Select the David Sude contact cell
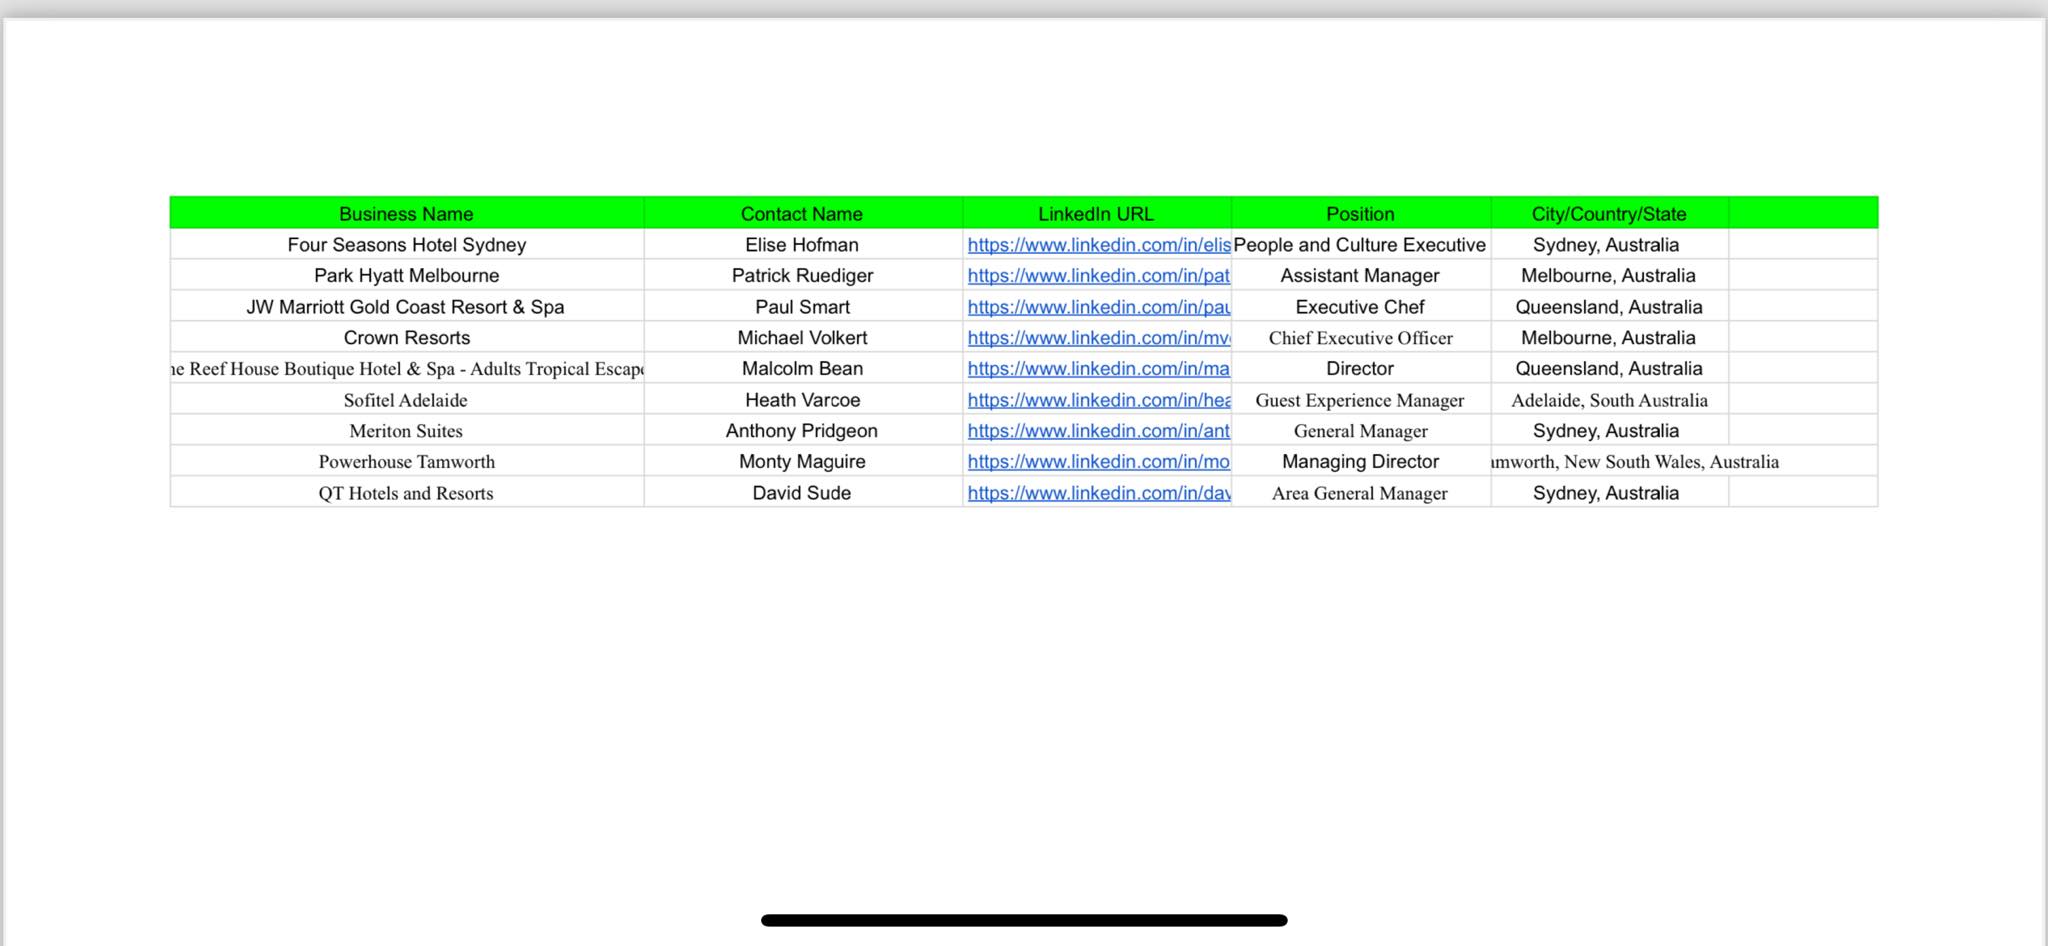The height and width of the screenshot is (946, 2048). coord(803,493)
